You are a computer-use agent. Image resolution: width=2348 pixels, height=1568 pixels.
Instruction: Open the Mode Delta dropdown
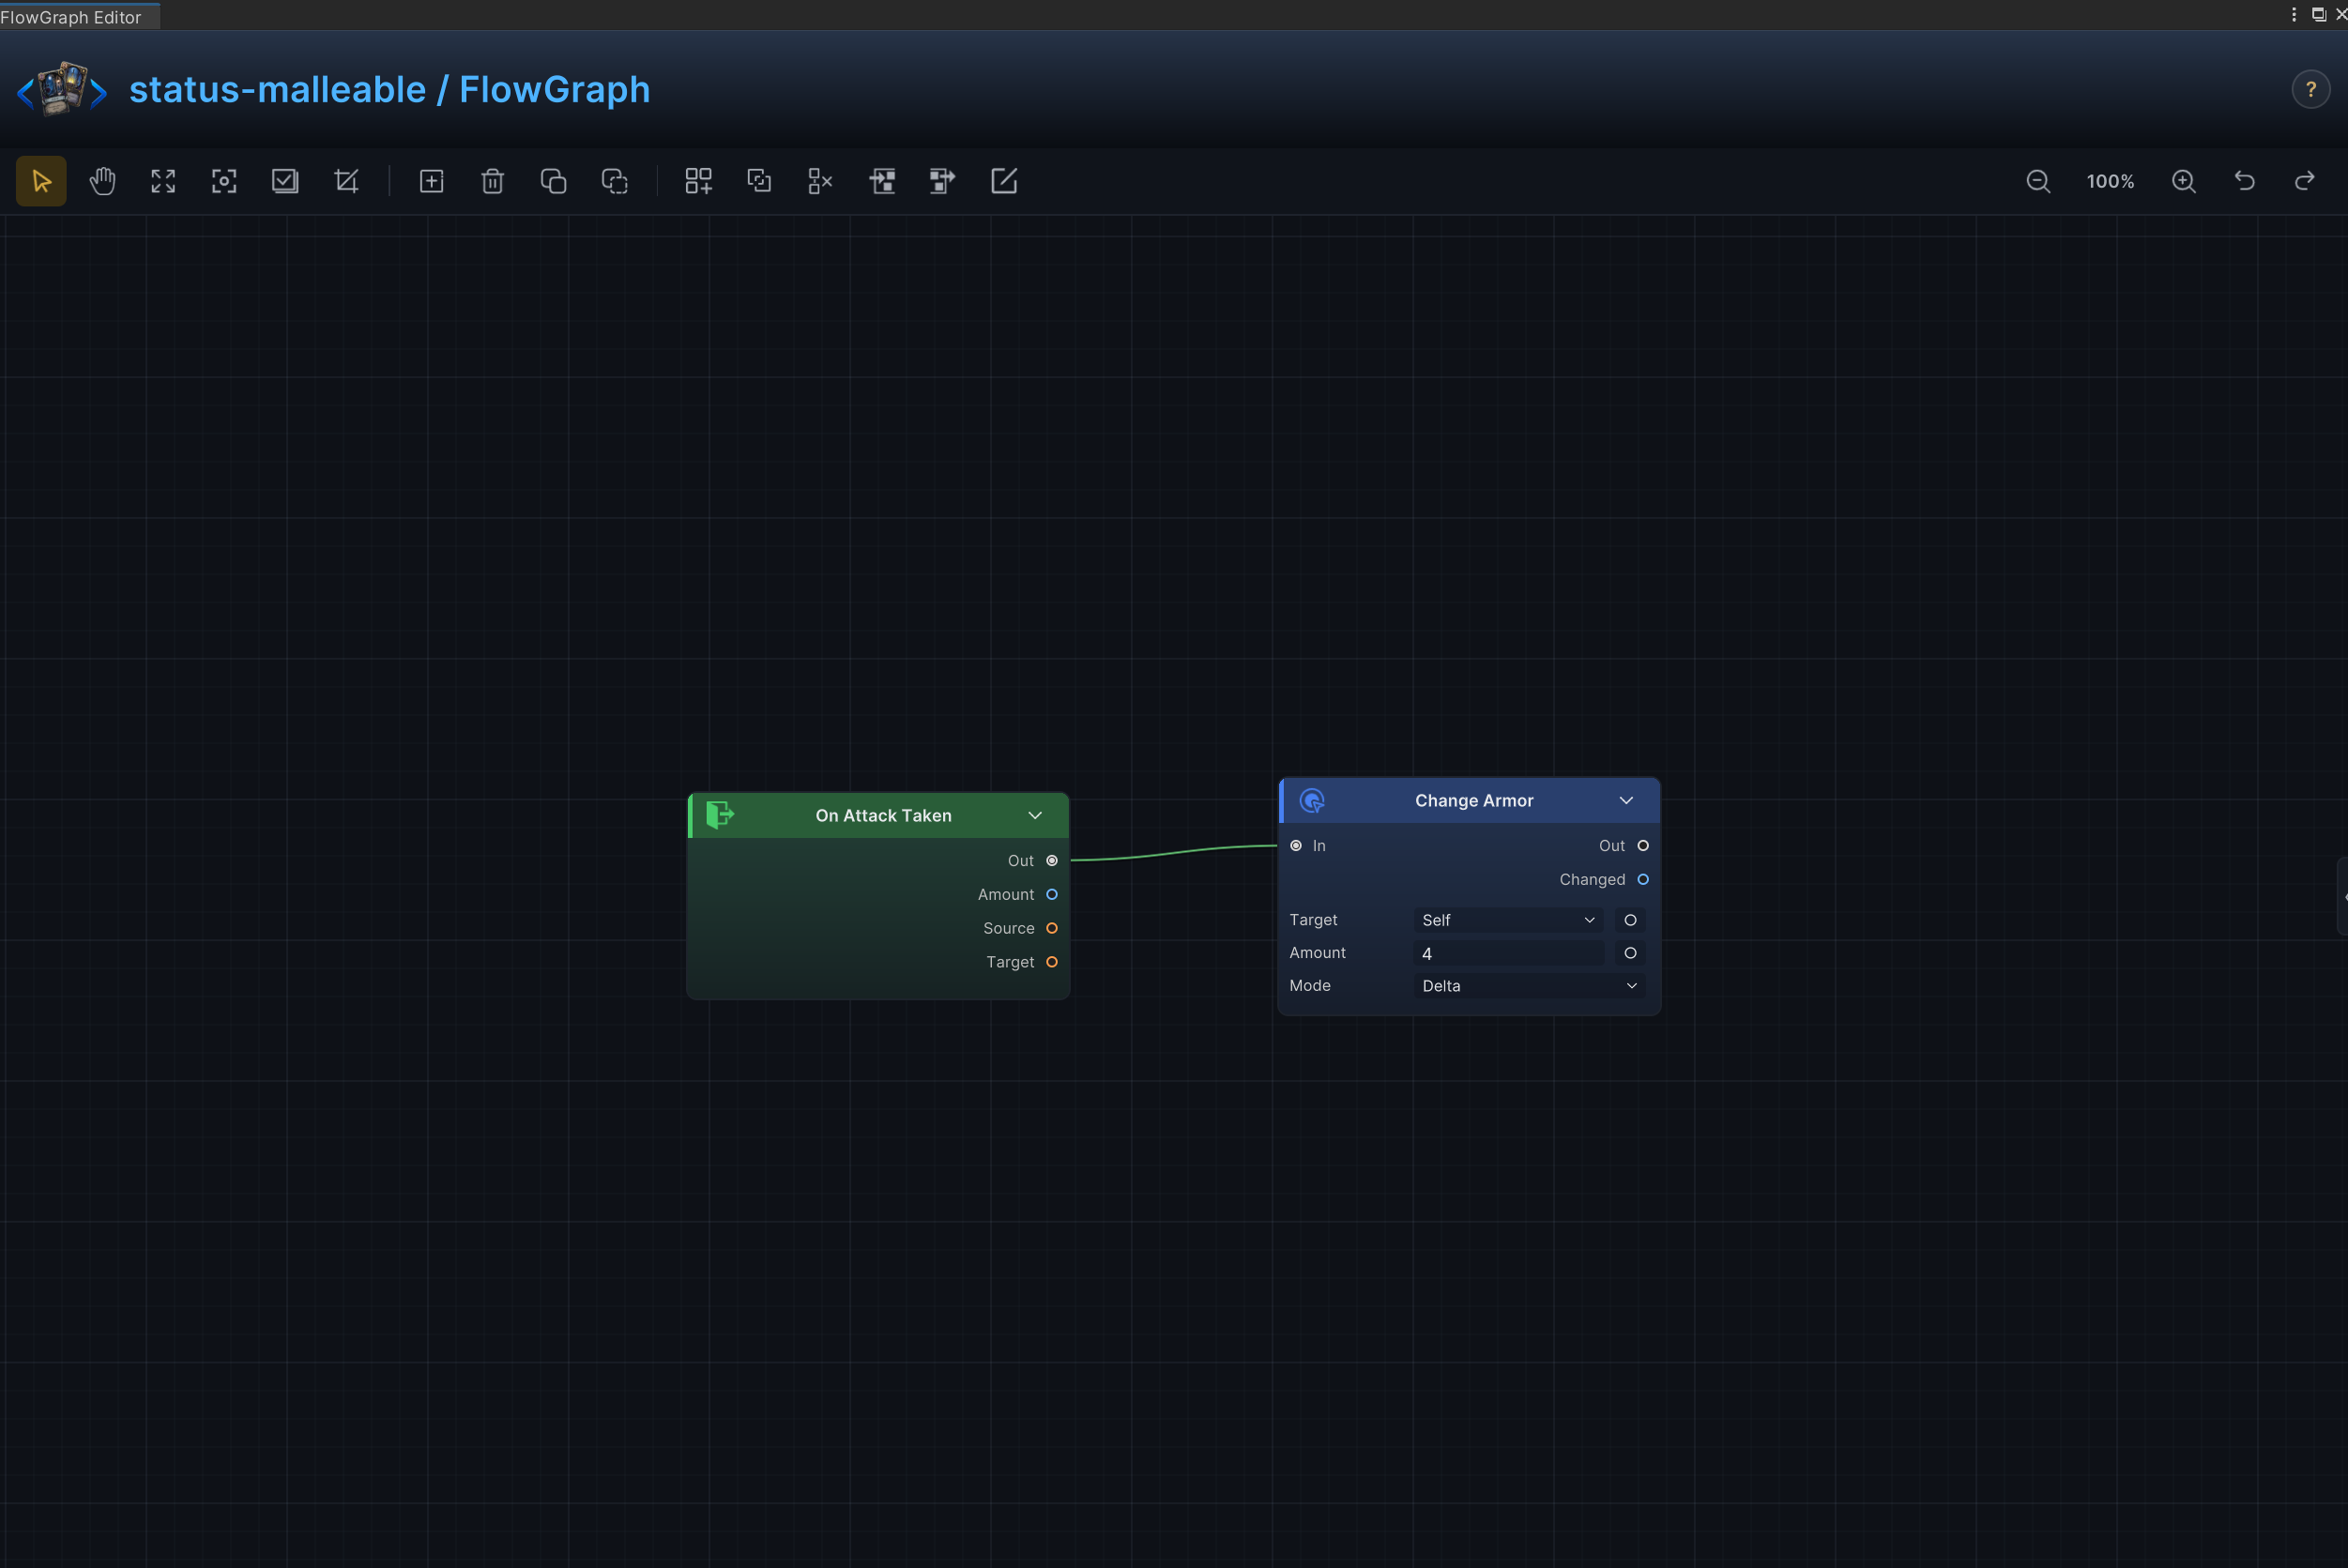coord(1529,986)
